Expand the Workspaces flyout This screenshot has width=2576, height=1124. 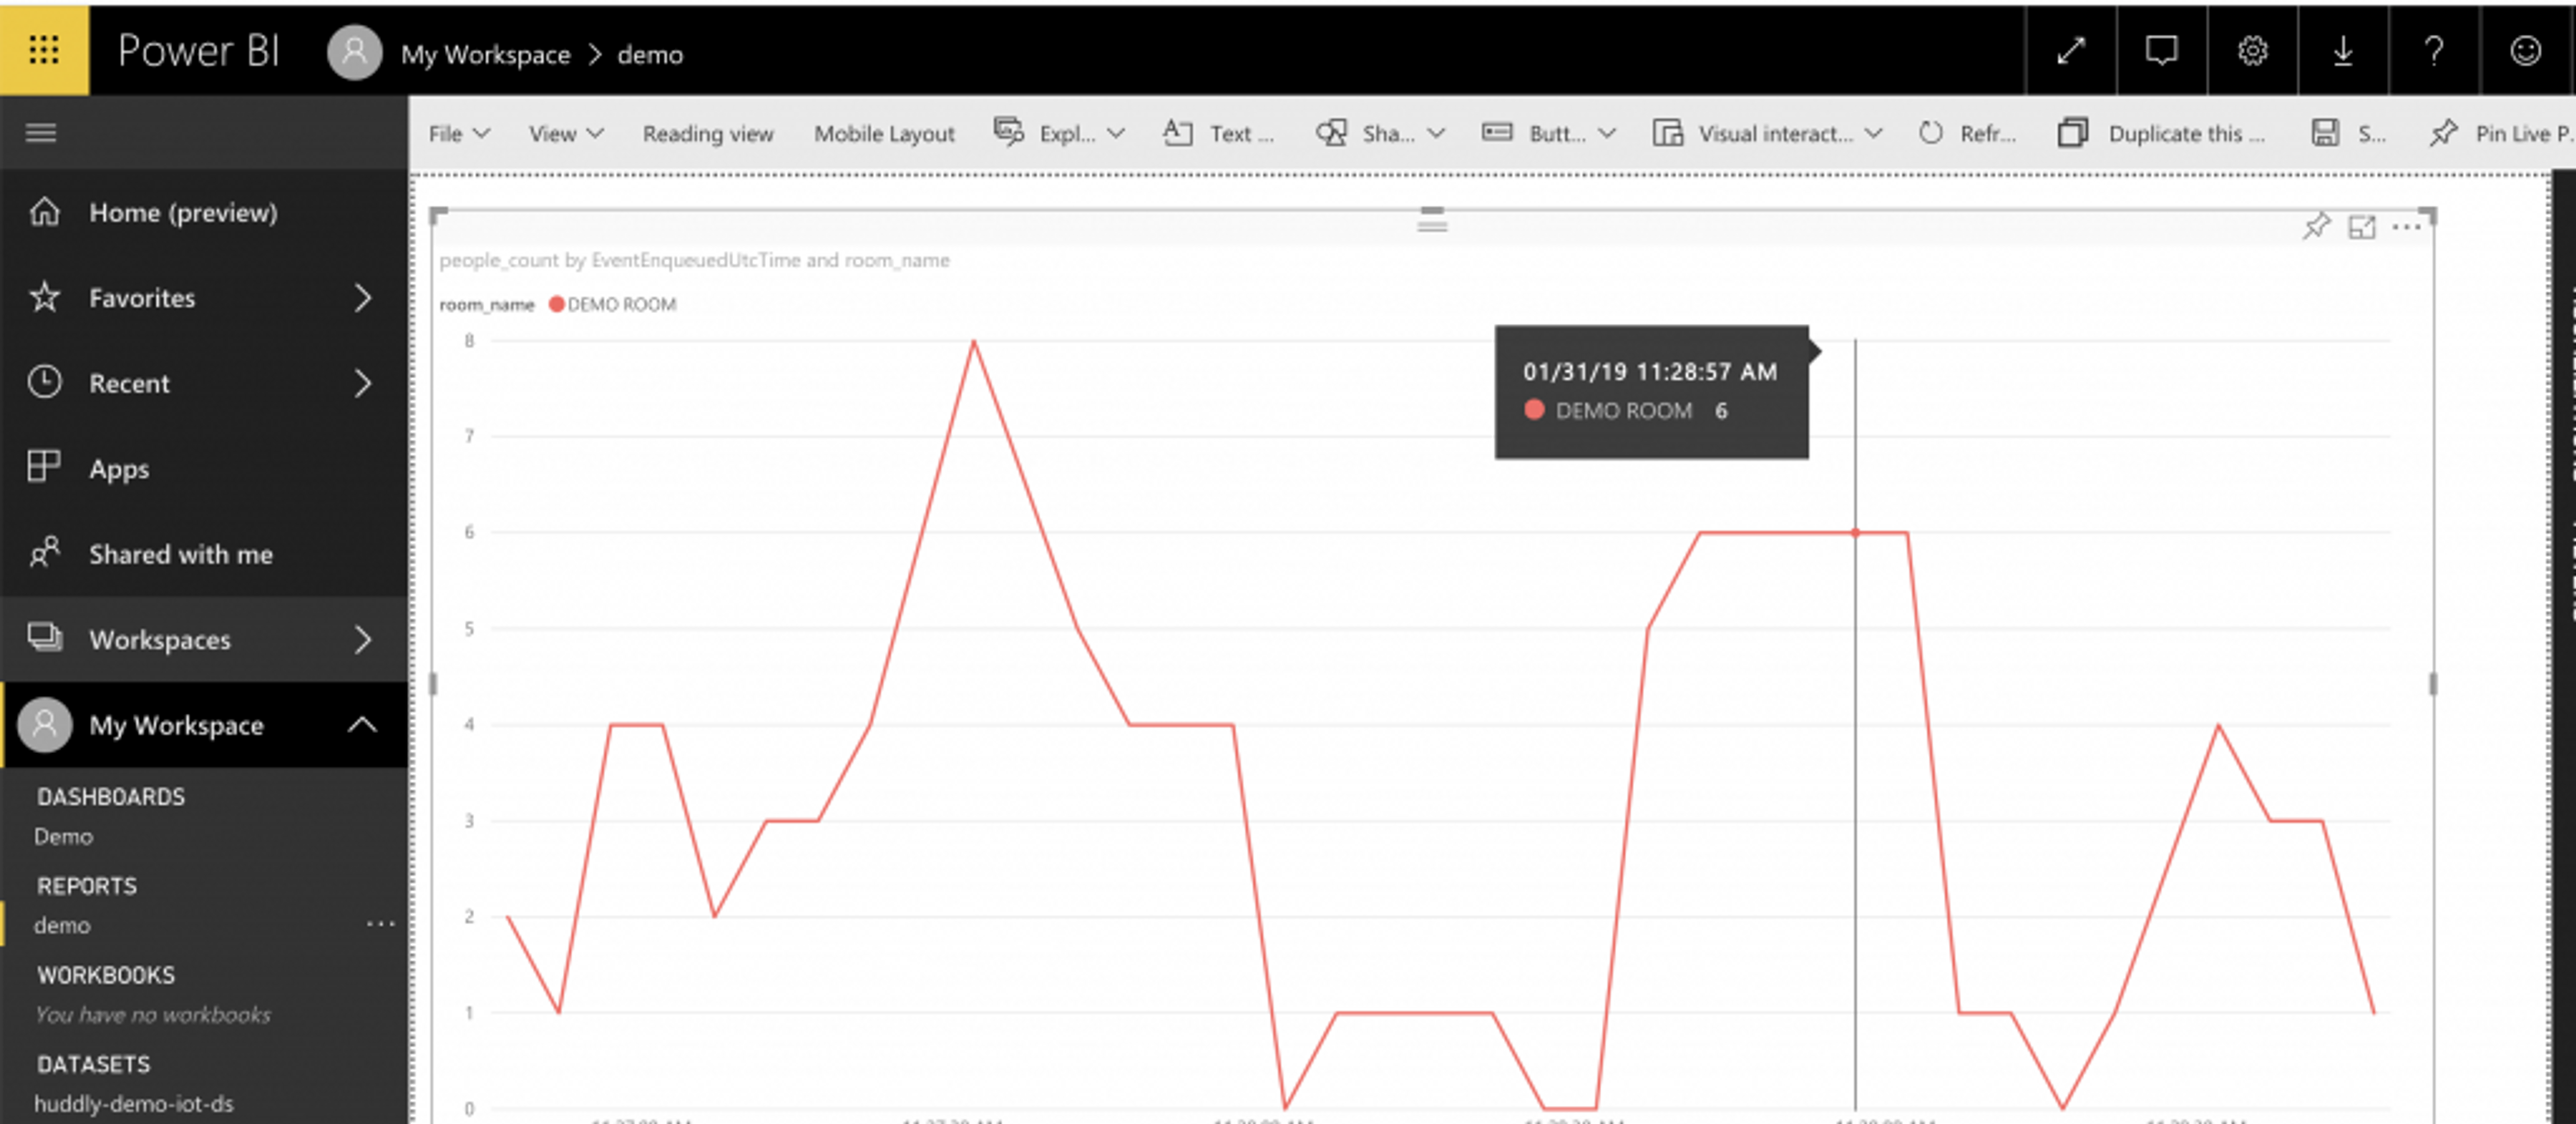click(x=362, y=639)
